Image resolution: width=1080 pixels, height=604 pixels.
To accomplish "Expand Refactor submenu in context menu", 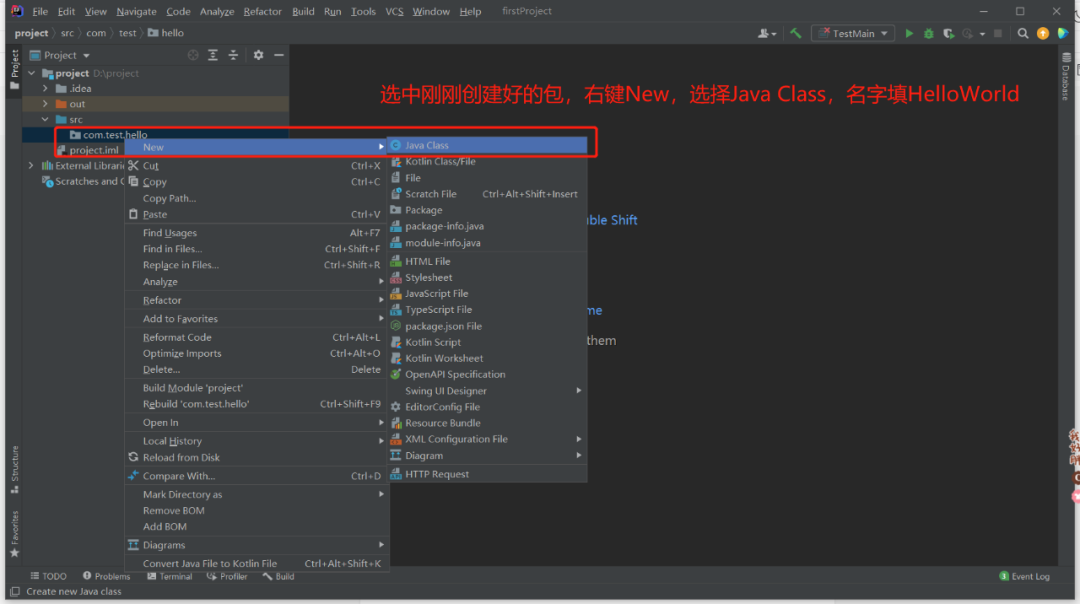I will coord(256,300).
